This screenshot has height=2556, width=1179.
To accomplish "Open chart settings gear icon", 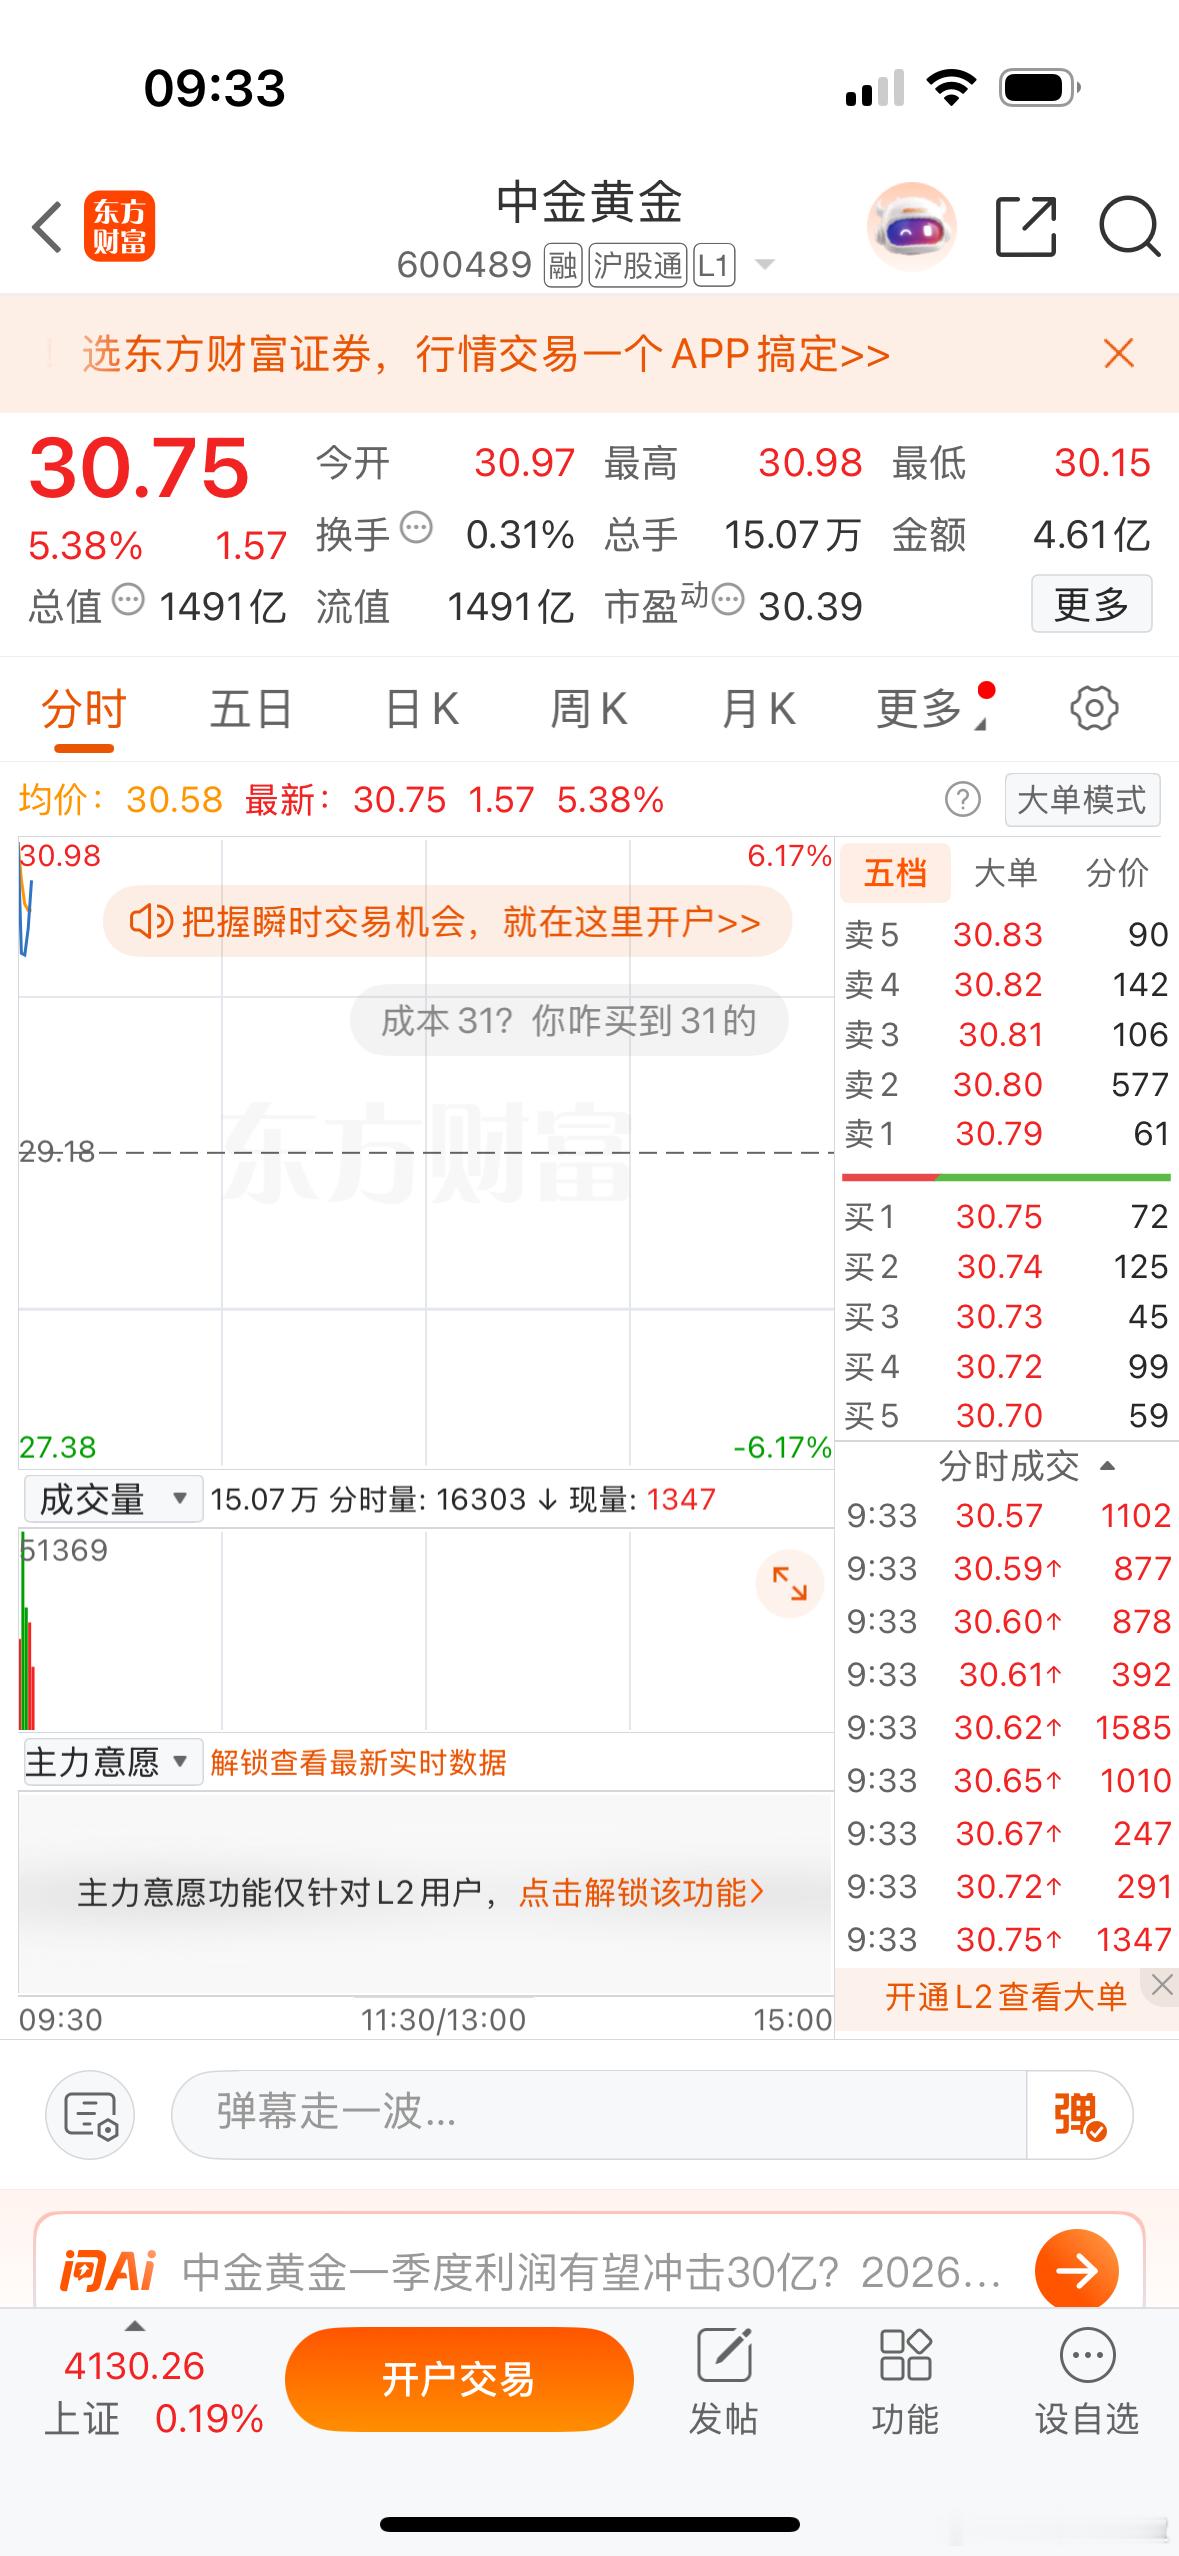I will [1094, 708].
